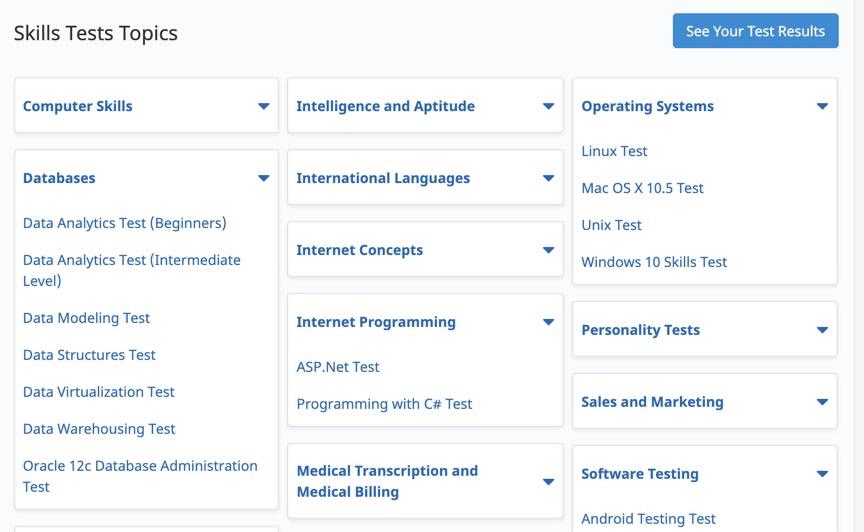
Task: Expand the Computer Skills section arrow
Action: coord(264,106)
